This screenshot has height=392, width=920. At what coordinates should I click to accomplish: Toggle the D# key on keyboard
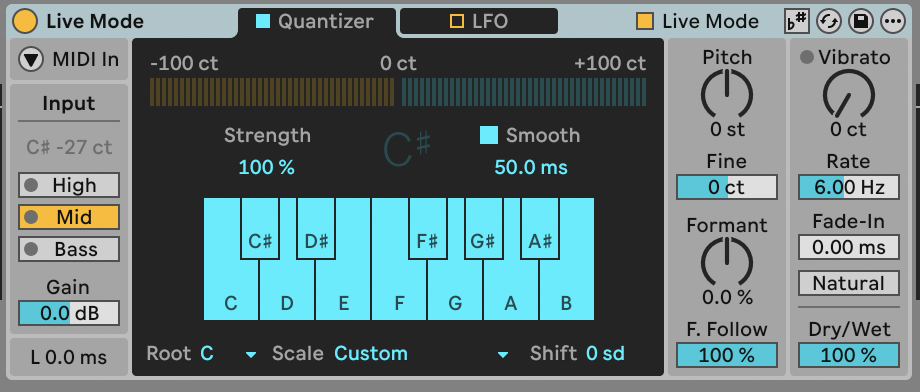tap(316, 229)
